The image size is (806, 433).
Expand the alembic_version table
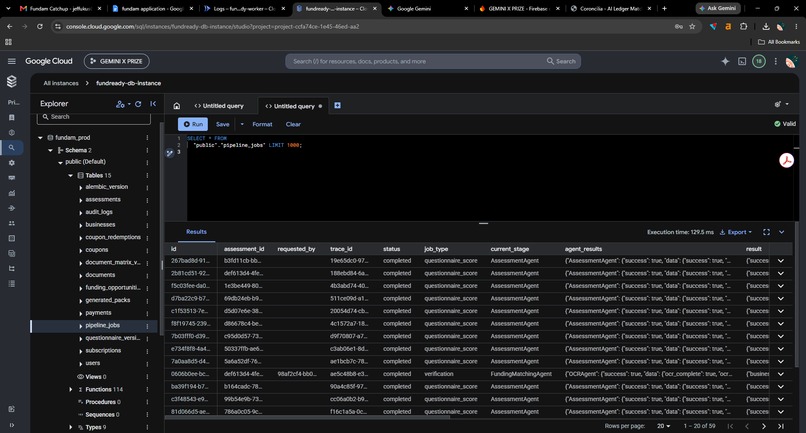[x=81, y=188]
